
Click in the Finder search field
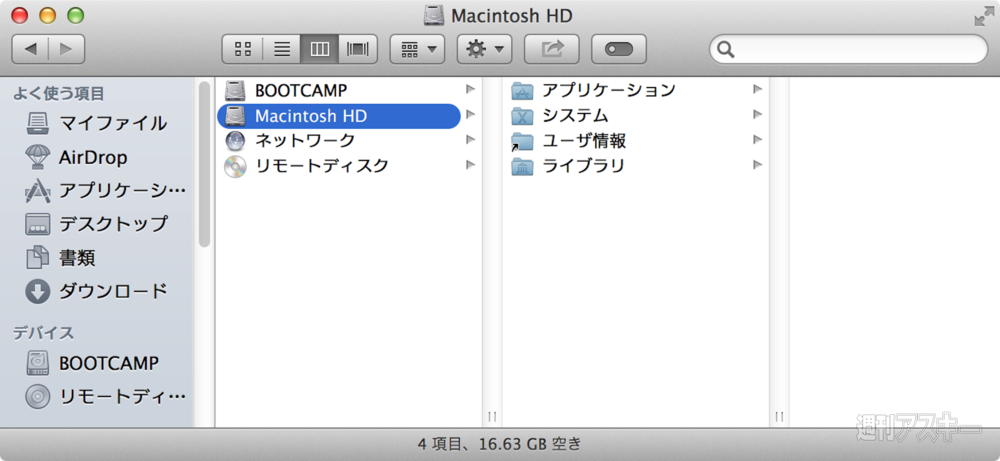coord(848,49)
